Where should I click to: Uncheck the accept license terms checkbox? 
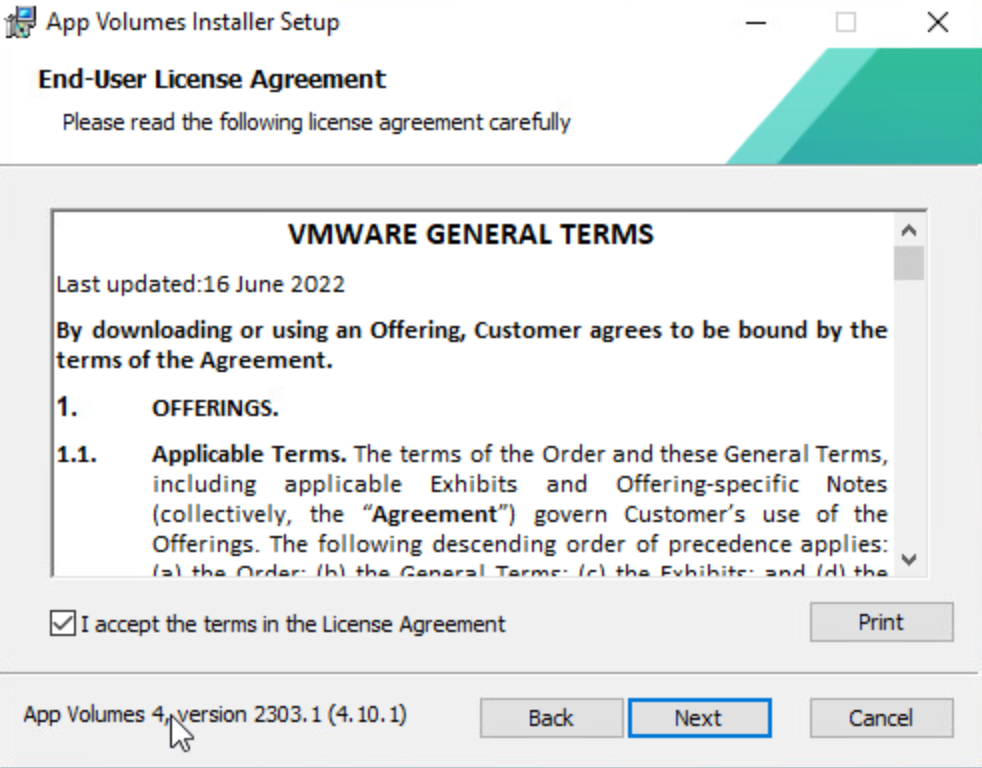(62, 624)
